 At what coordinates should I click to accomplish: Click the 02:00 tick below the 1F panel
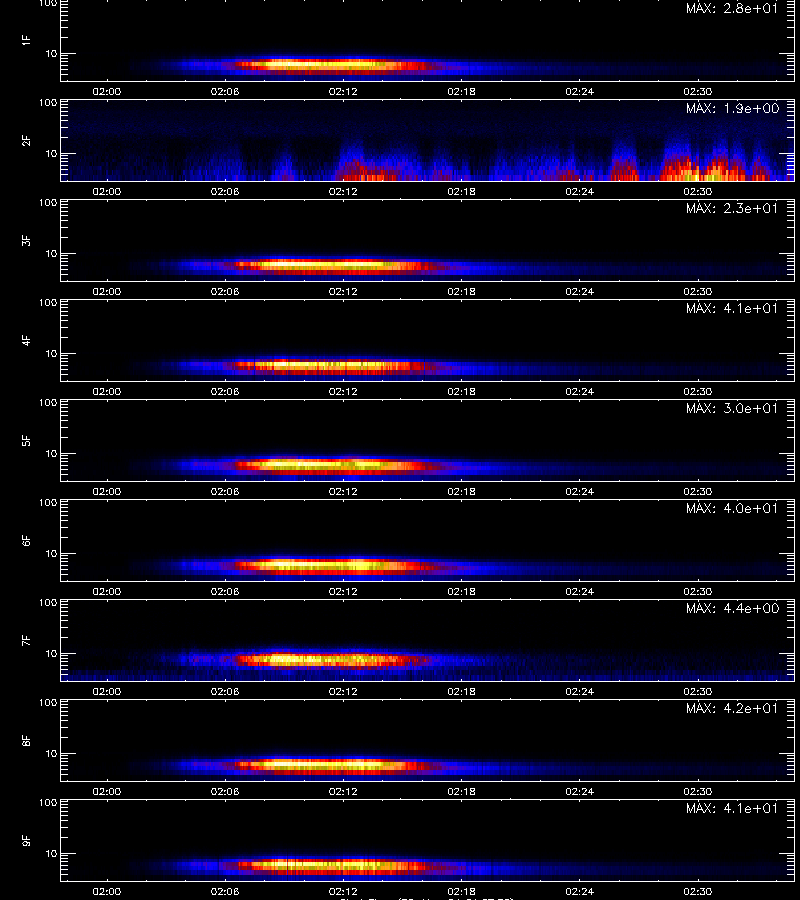coord(107,91)
